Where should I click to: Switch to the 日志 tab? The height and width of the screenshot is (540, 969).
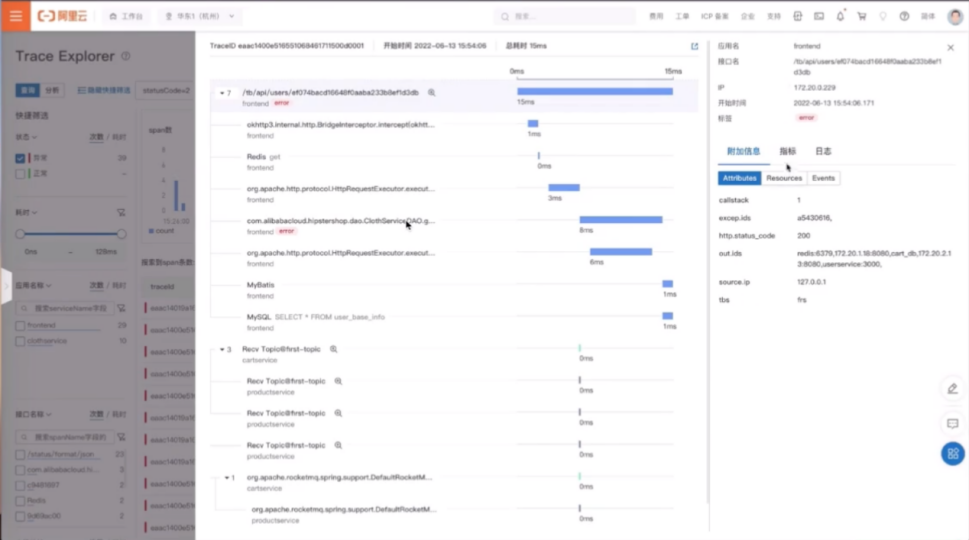(822, 151)
